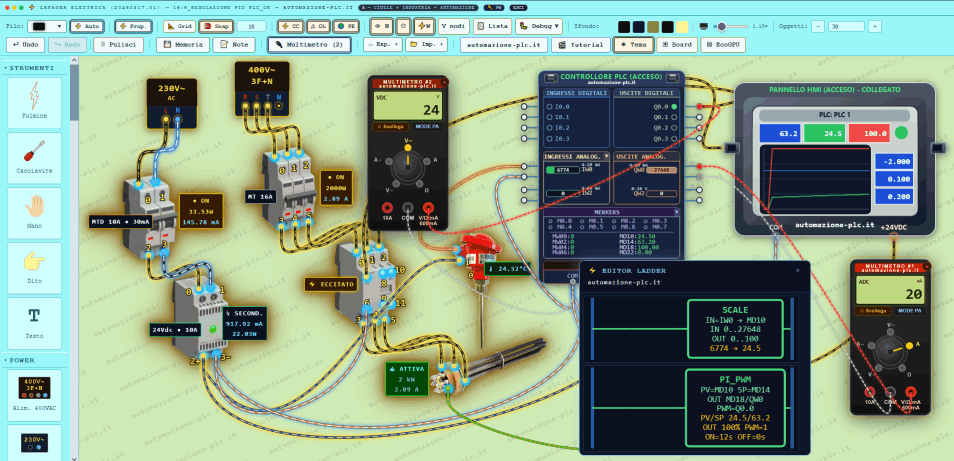Screen dimensions: 954x461
Task: Choose the Mano hand tool
Action: pyautogui.click(x=34, y=212)
